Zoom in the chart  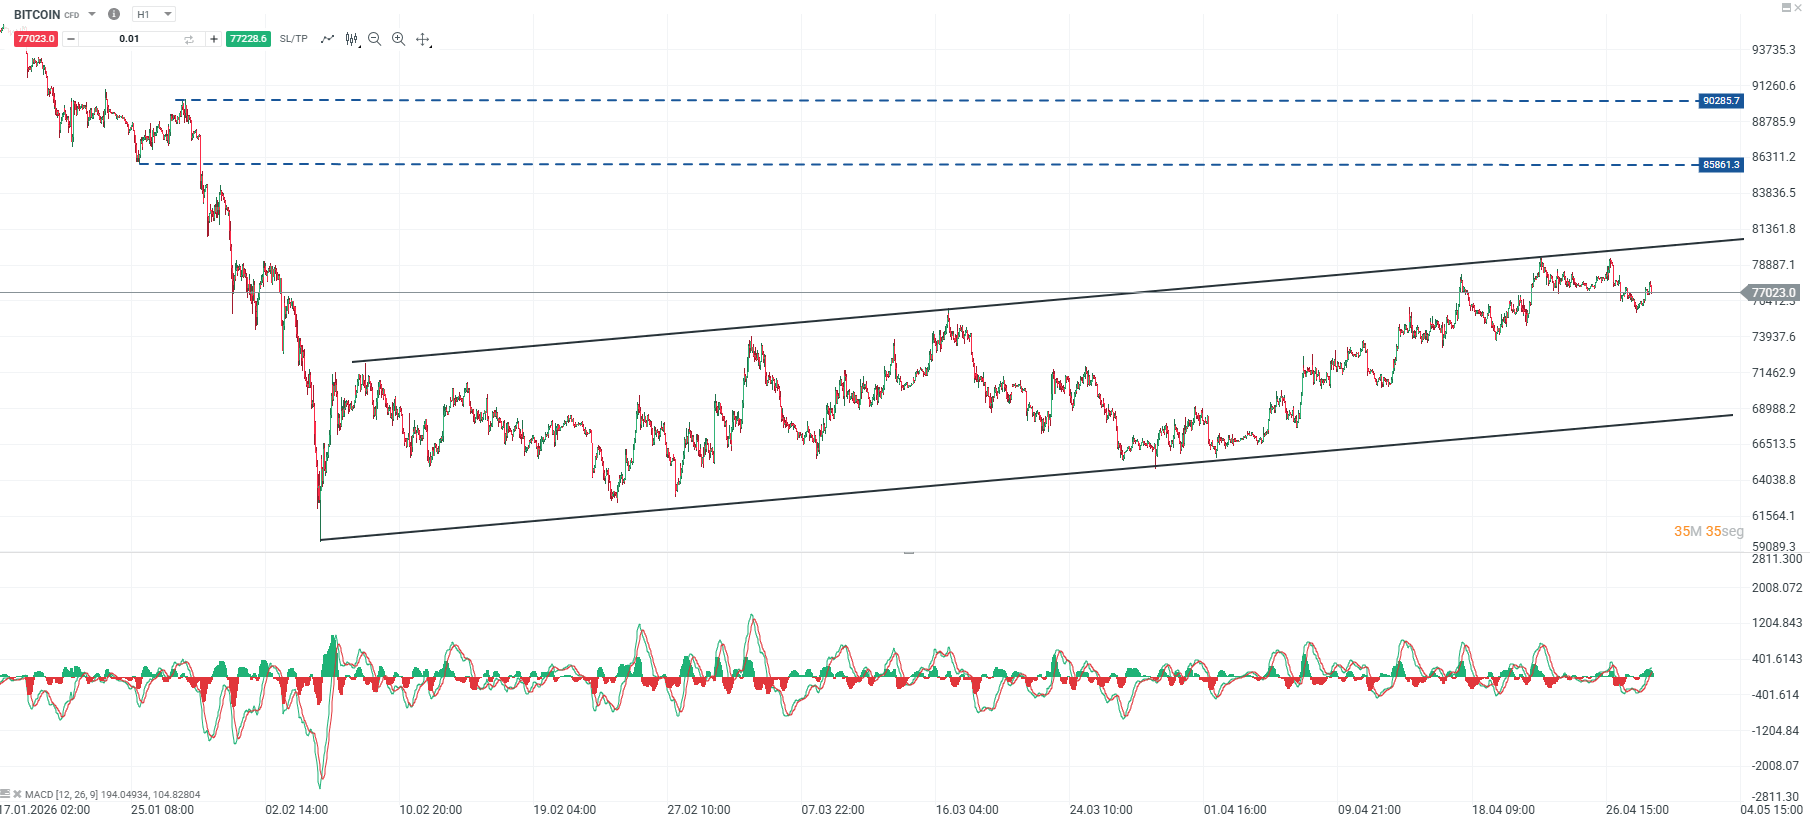(x=398, y=39)
